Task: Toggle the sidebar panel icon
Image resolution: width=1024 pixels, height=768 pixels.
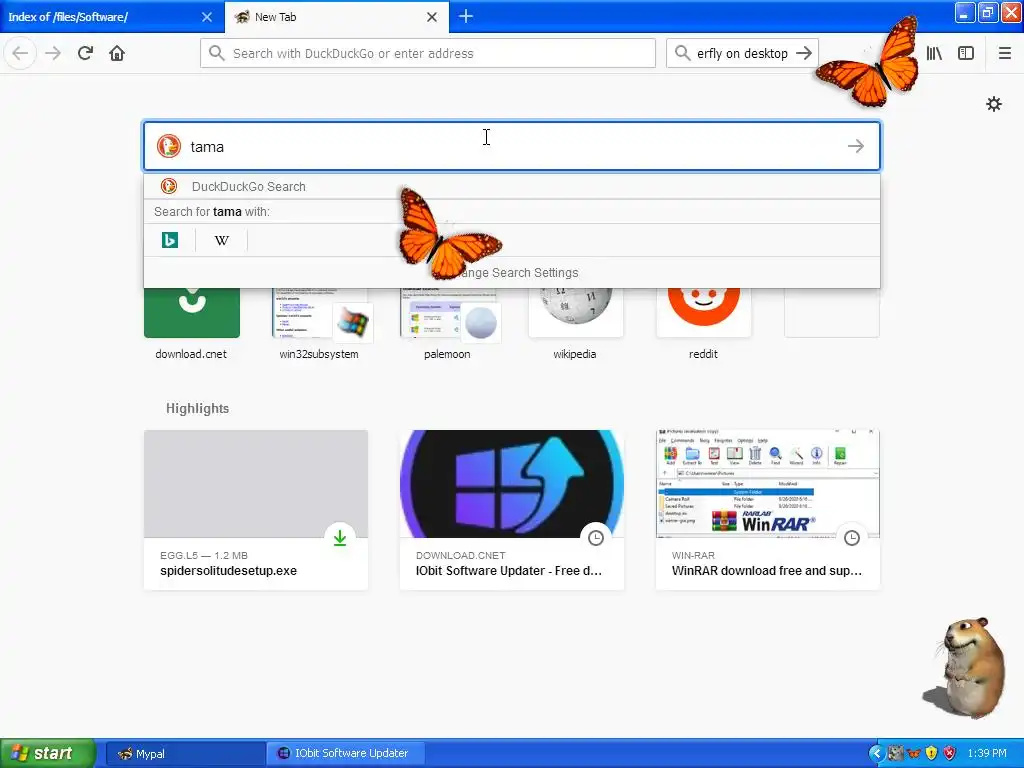Action: click(x=966, y=53)
